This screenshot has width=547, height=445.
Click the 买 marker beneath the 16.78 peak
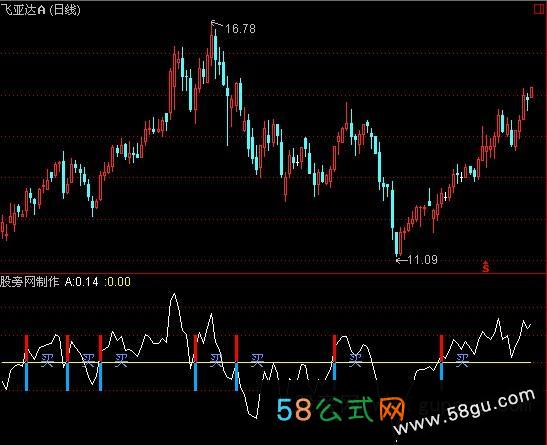point(216,360)
